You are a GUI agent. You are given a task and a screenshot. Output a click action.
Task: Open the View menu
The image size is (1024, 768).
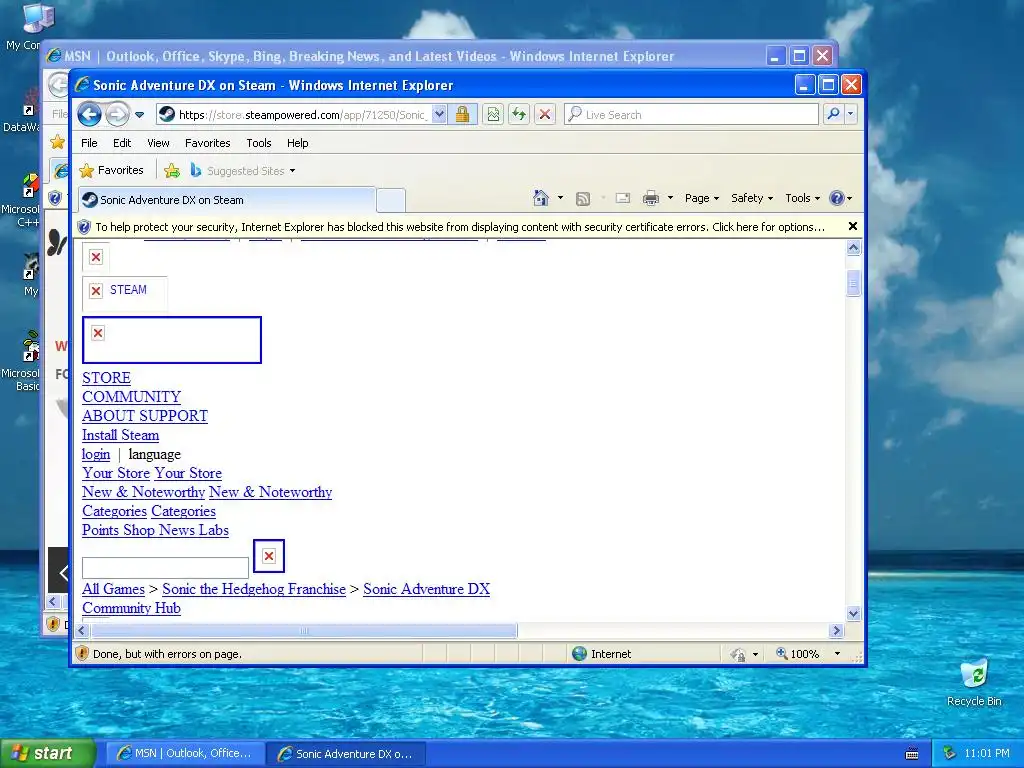coord(158,143)
